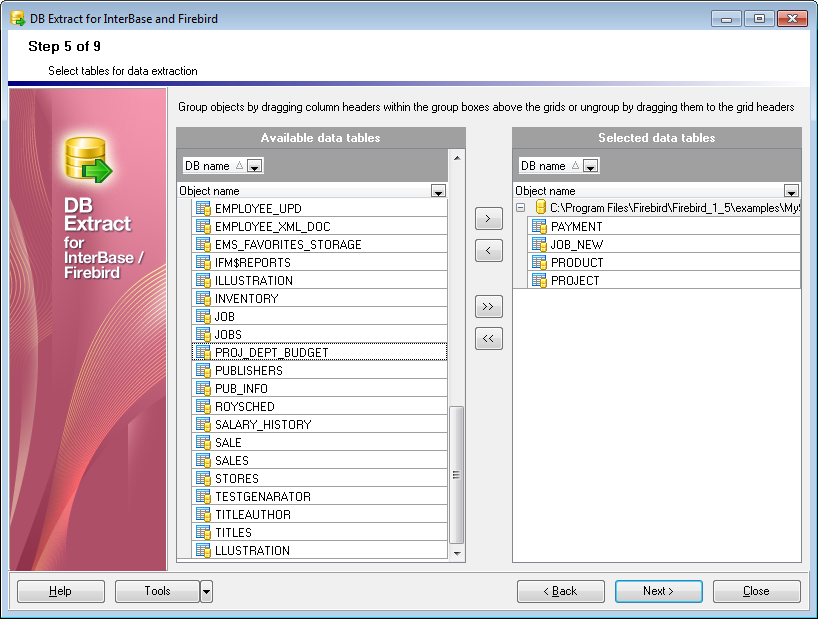This screenshot has width=818, height=619.
Task: Open Object name filter dropdown in Available tables
Action: coord(438,191)
